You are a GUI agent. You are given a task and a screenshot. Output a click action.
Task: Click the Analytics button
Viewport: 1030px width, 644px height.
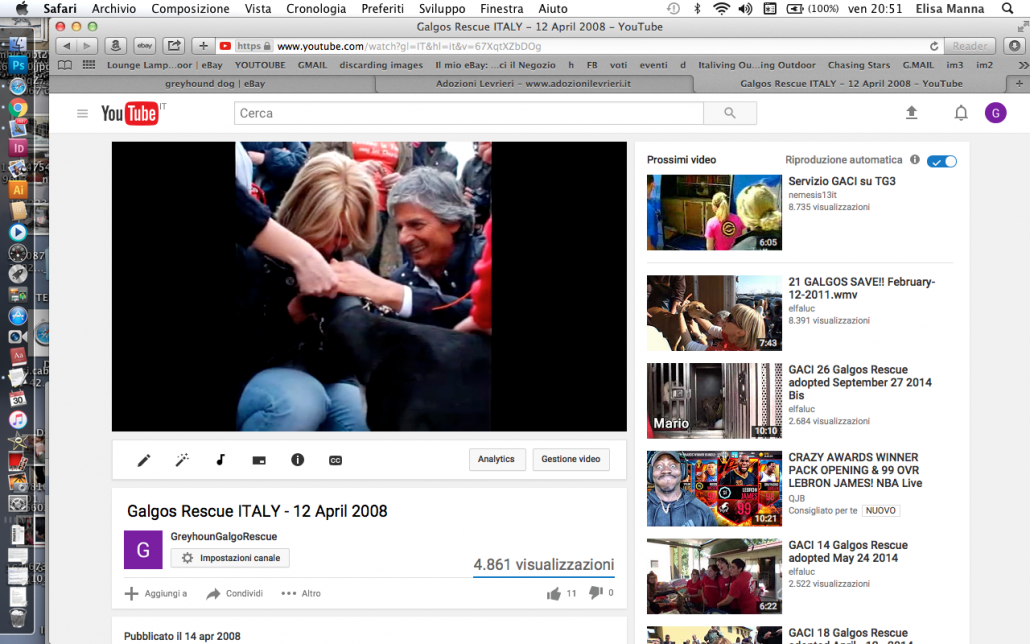pyautogui.click(x=497, y=459)
